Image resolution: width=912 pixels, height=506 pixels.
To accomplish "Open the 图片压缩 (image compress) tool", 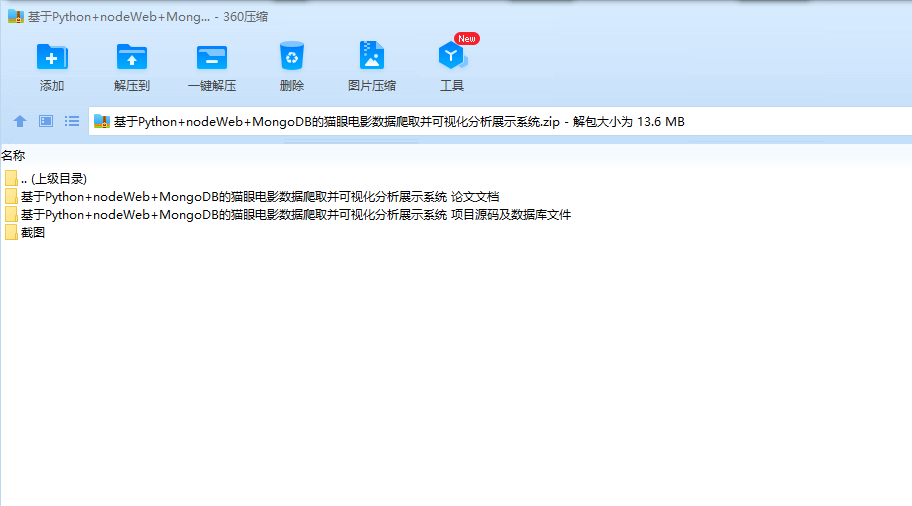I will point(372,56).
